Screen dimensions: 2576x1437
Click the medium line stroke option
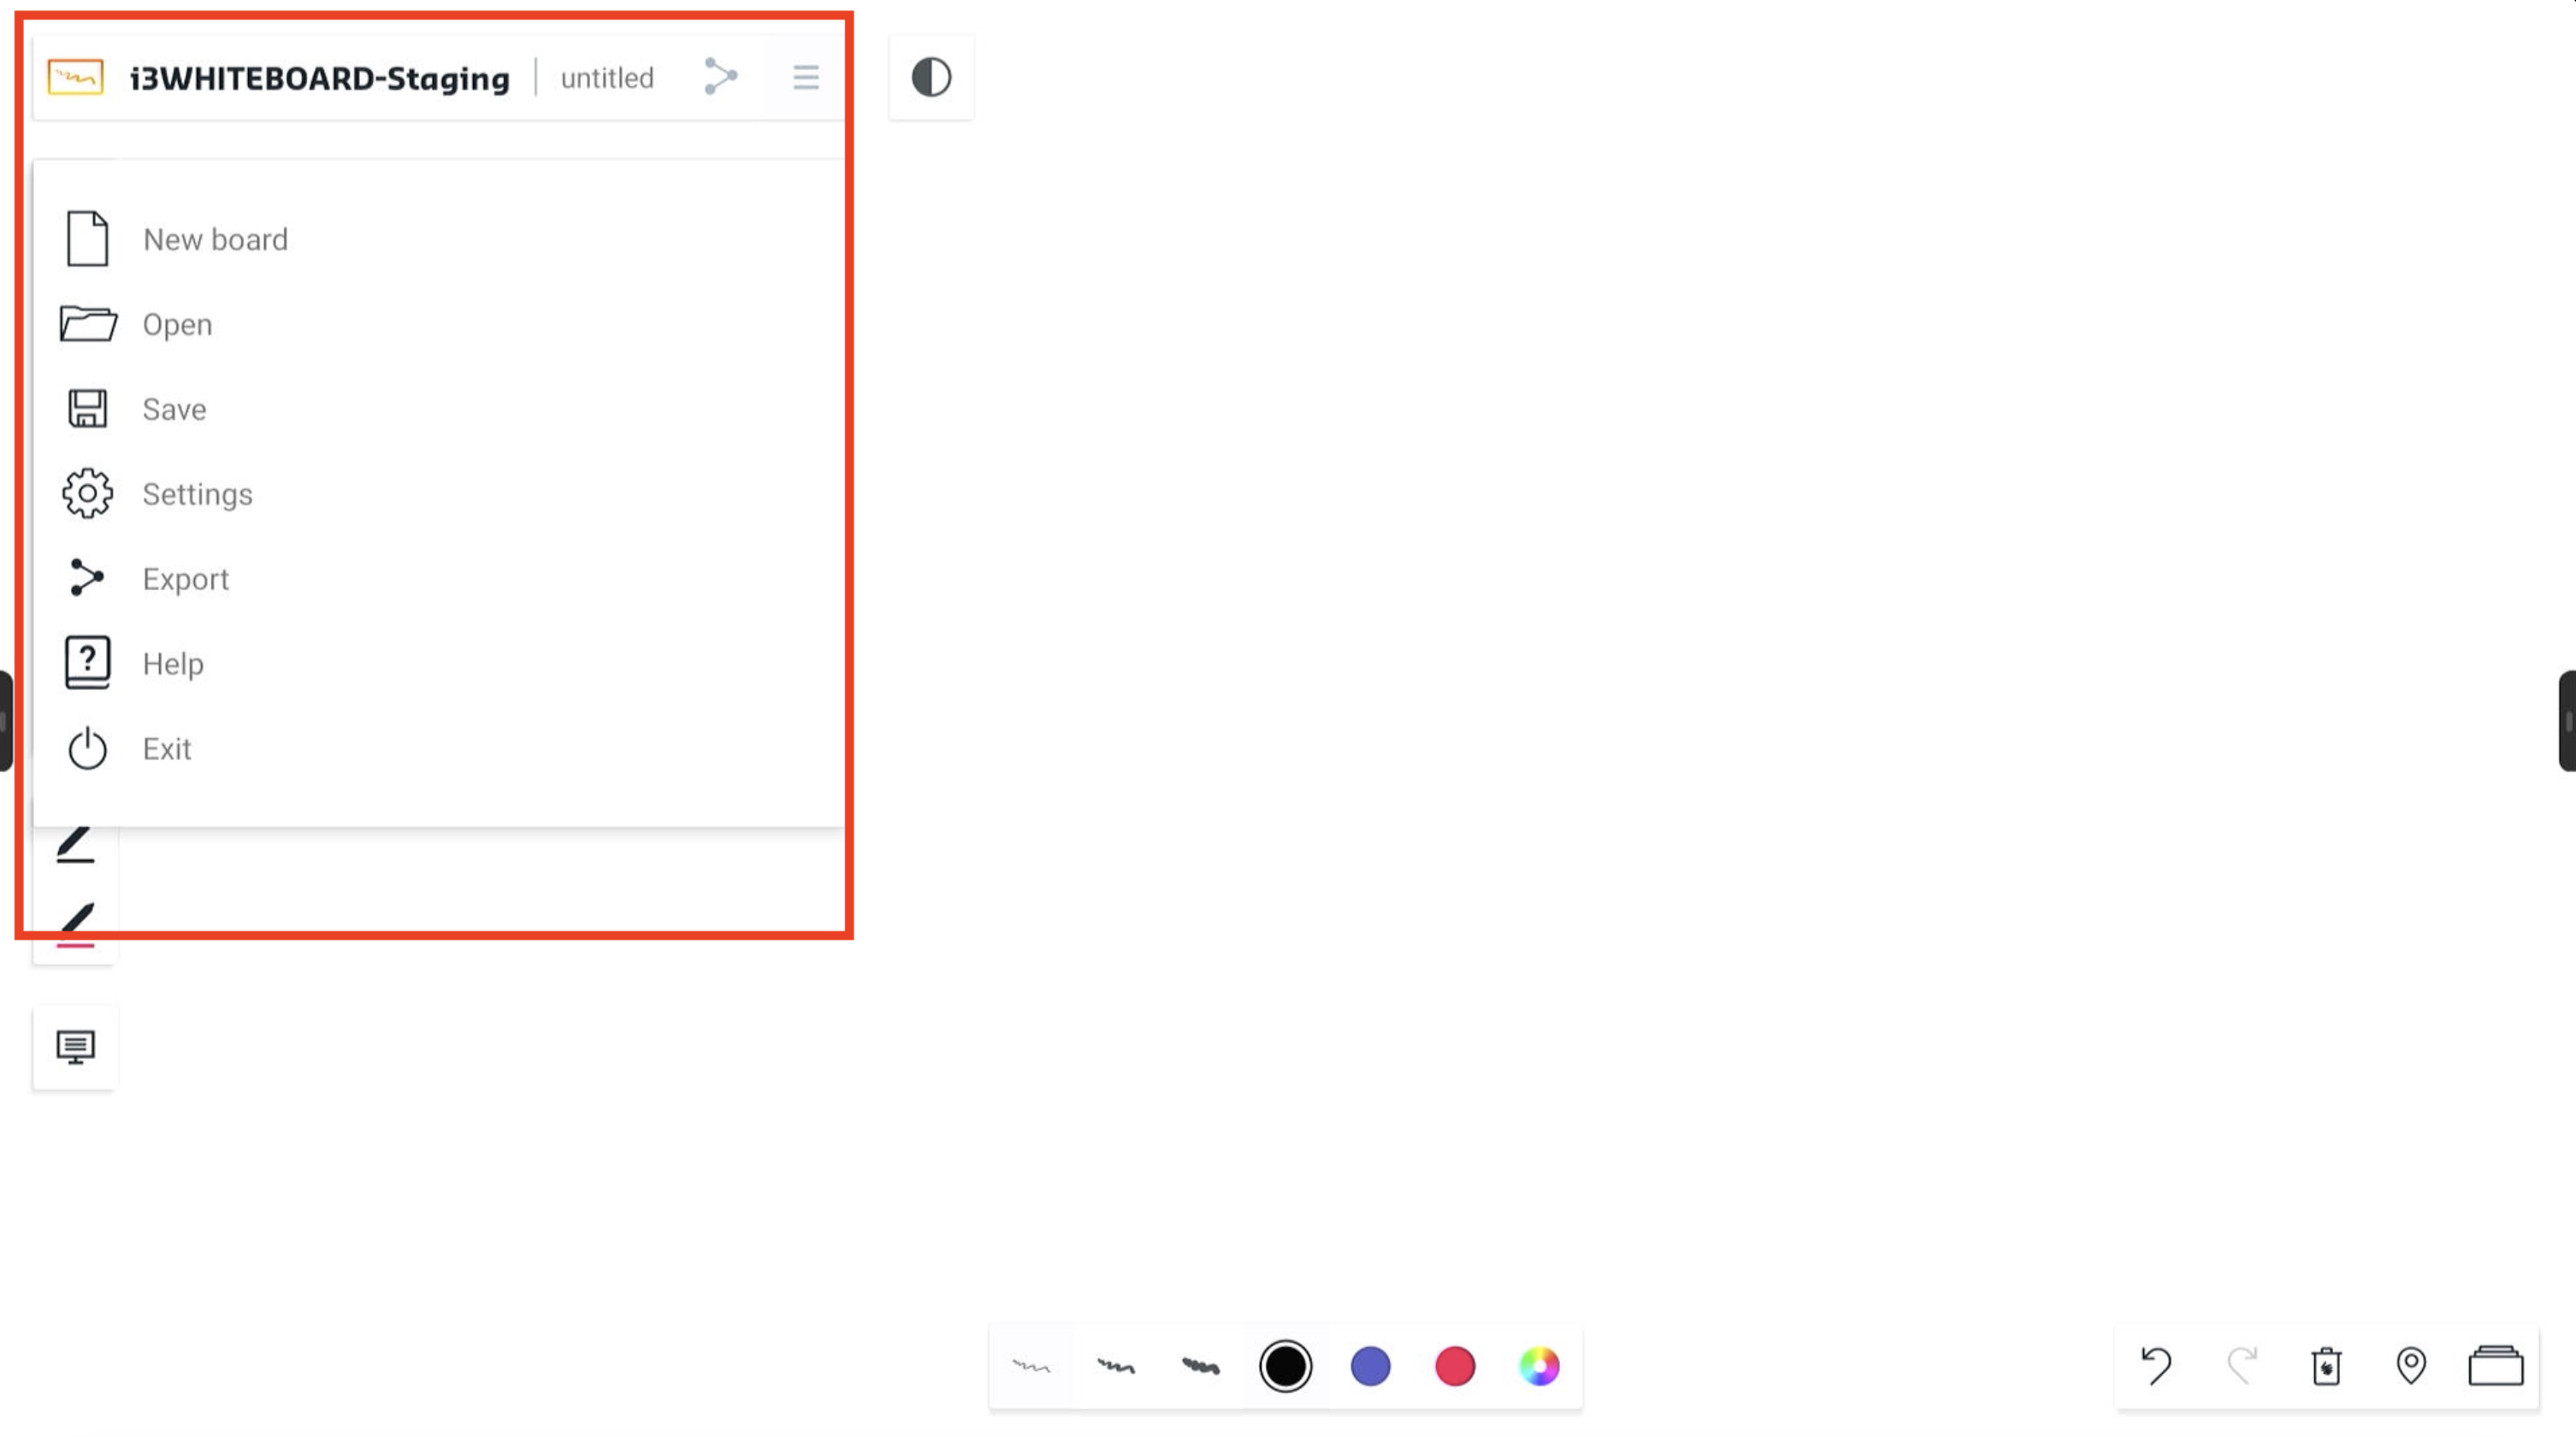click(1114, 1364)
